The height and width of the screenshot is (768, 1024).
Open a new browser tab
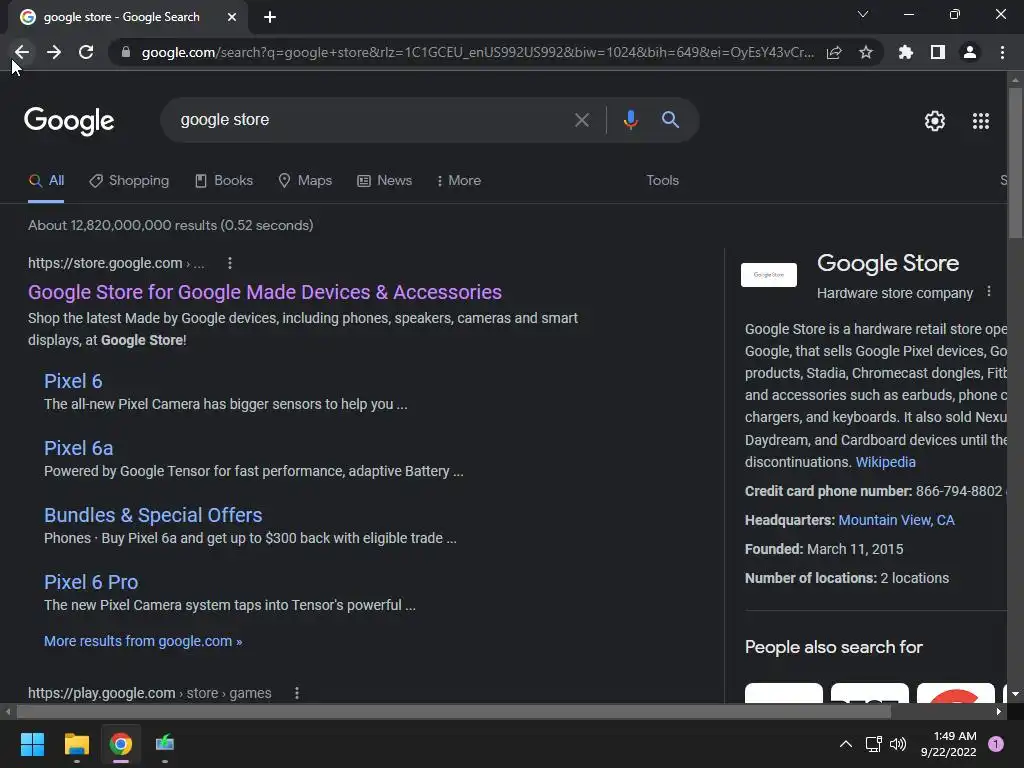tap(270, 17)
